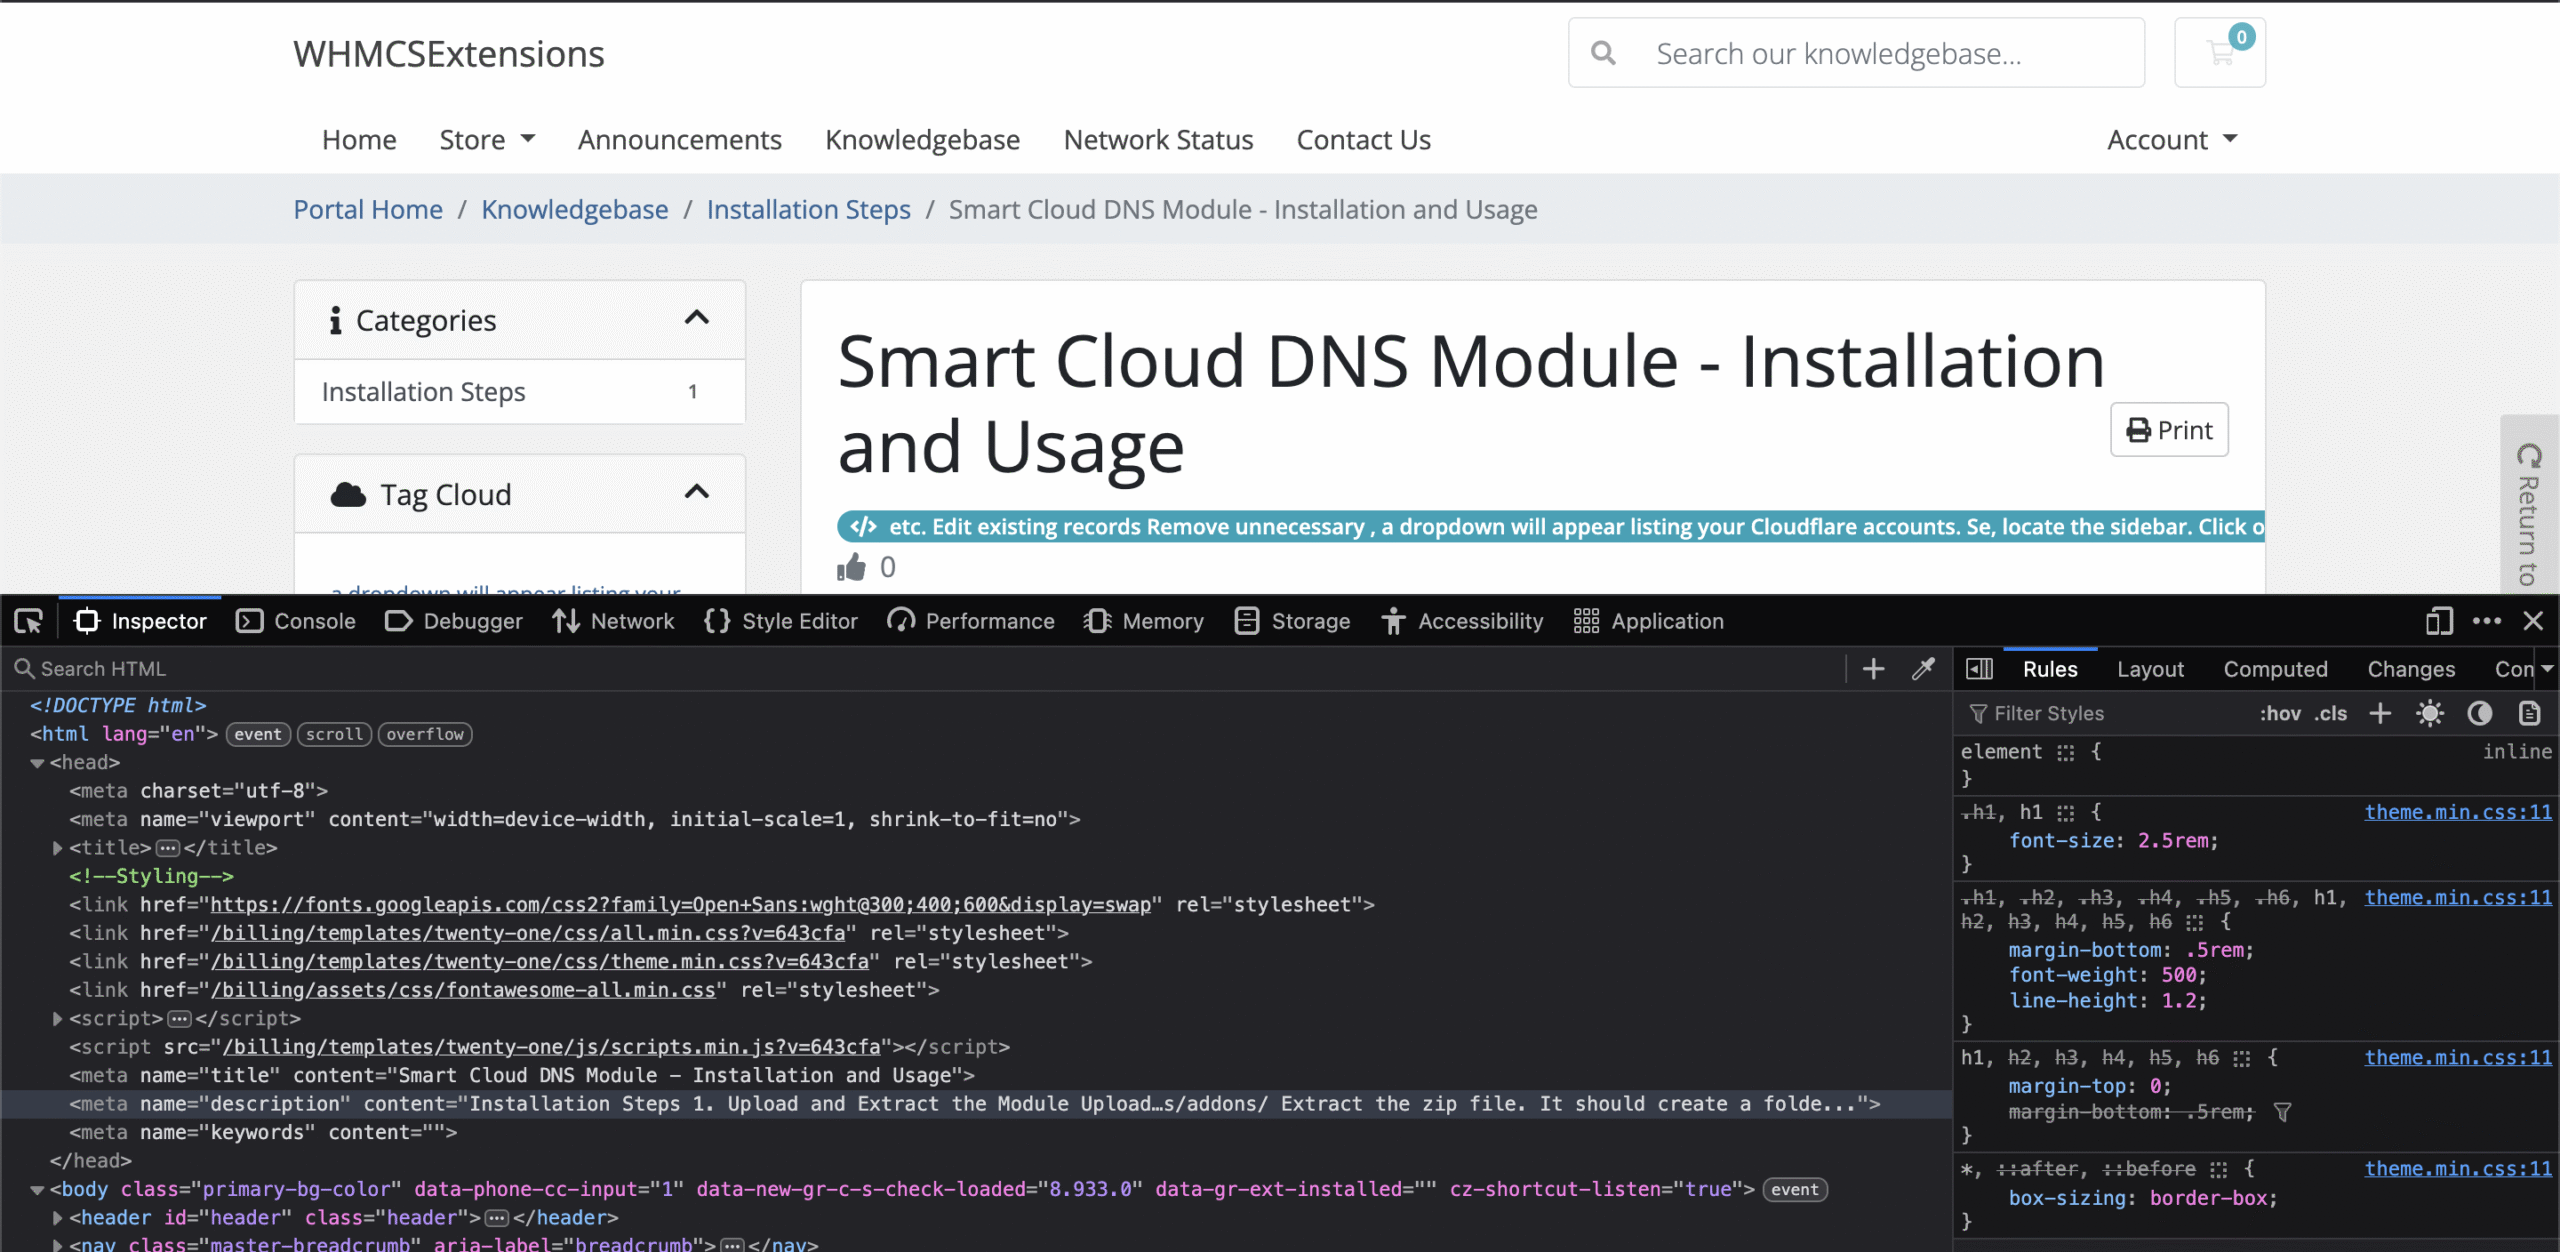Click the Print button
2560x1252 pixels.
2168,430
